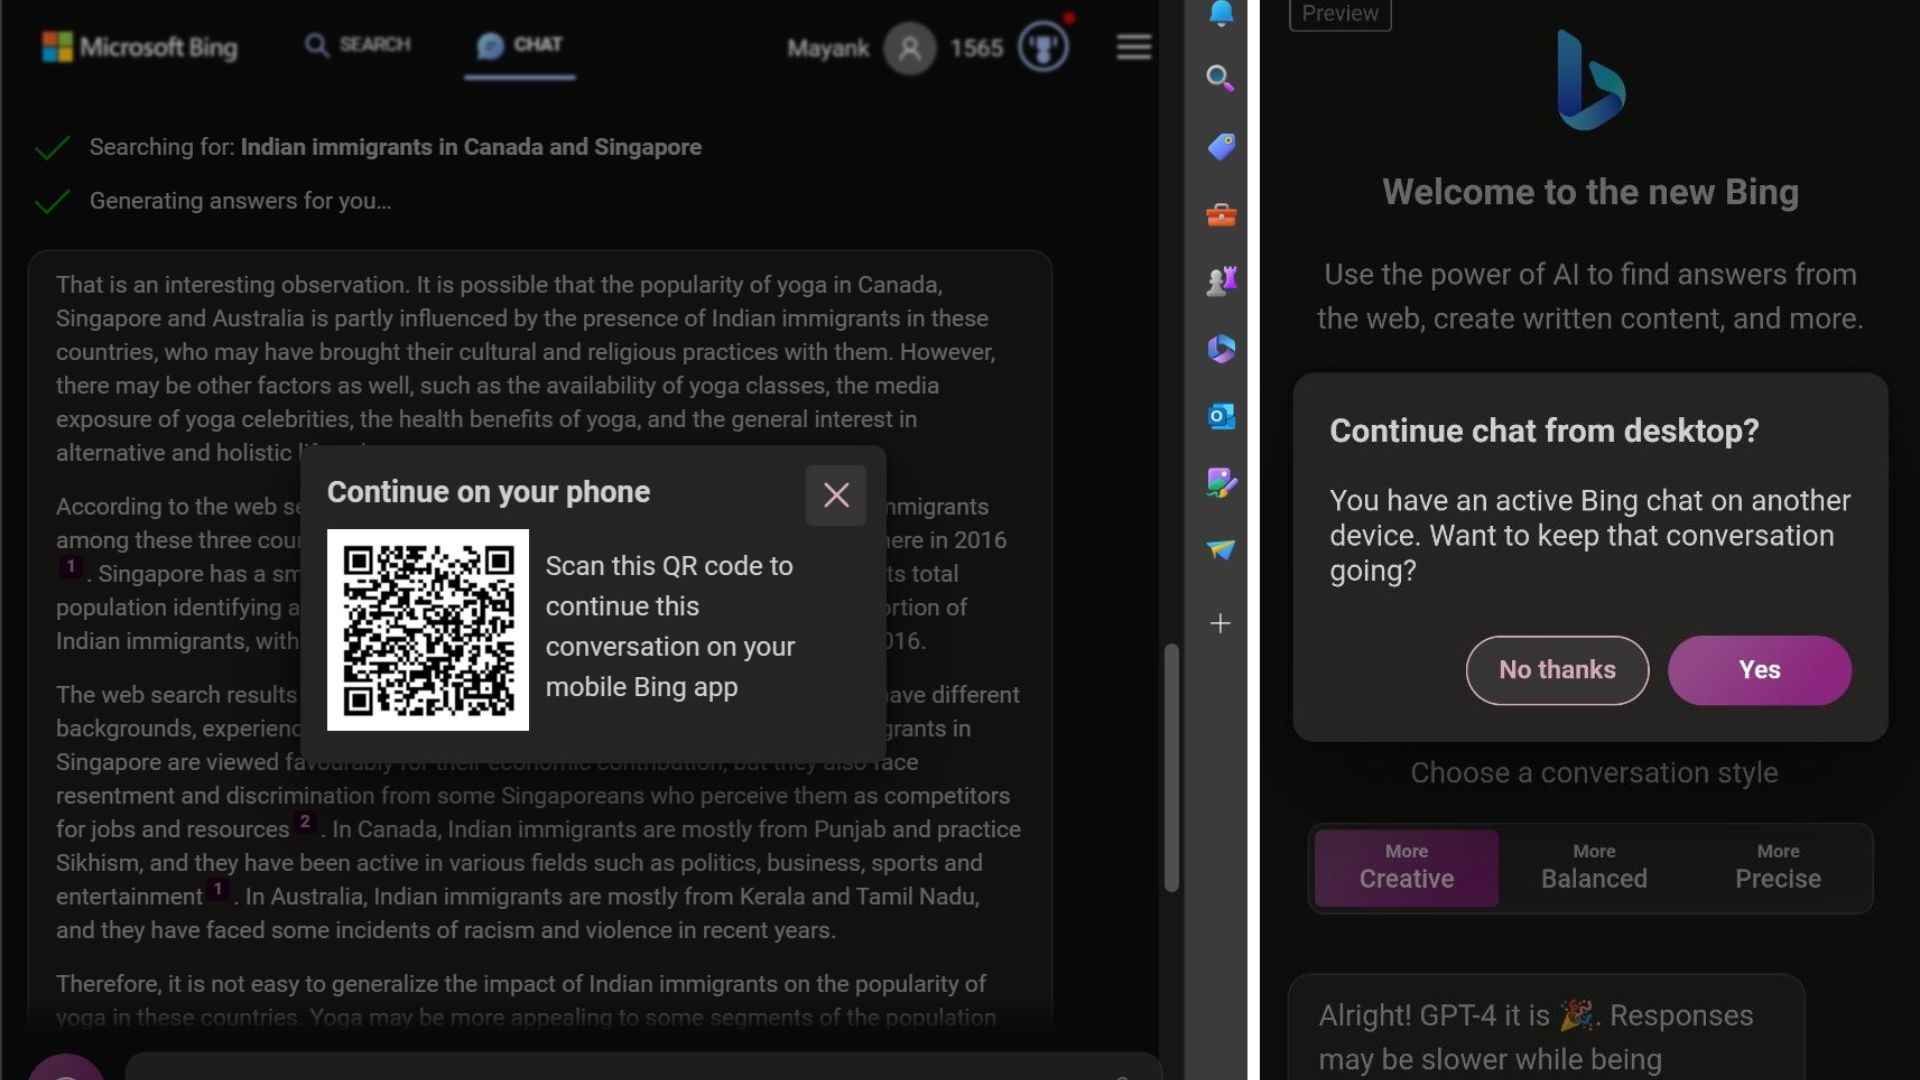
Task: Select More Precise conversation style
Action: coord(1778,866)
